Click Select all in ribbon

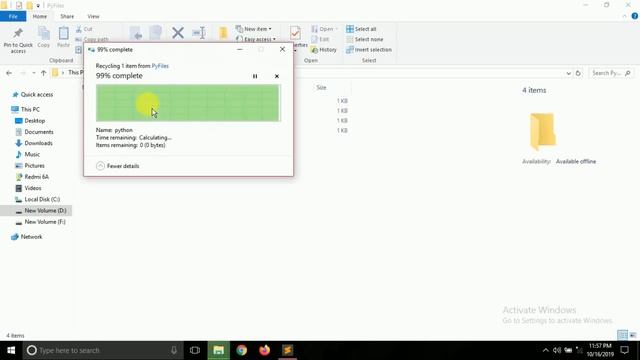361,29
